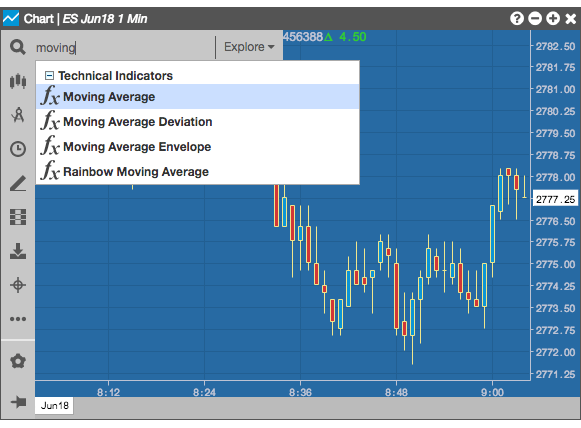Open chart settings gear icon
581x428 pixels.
tap(18, 361)
